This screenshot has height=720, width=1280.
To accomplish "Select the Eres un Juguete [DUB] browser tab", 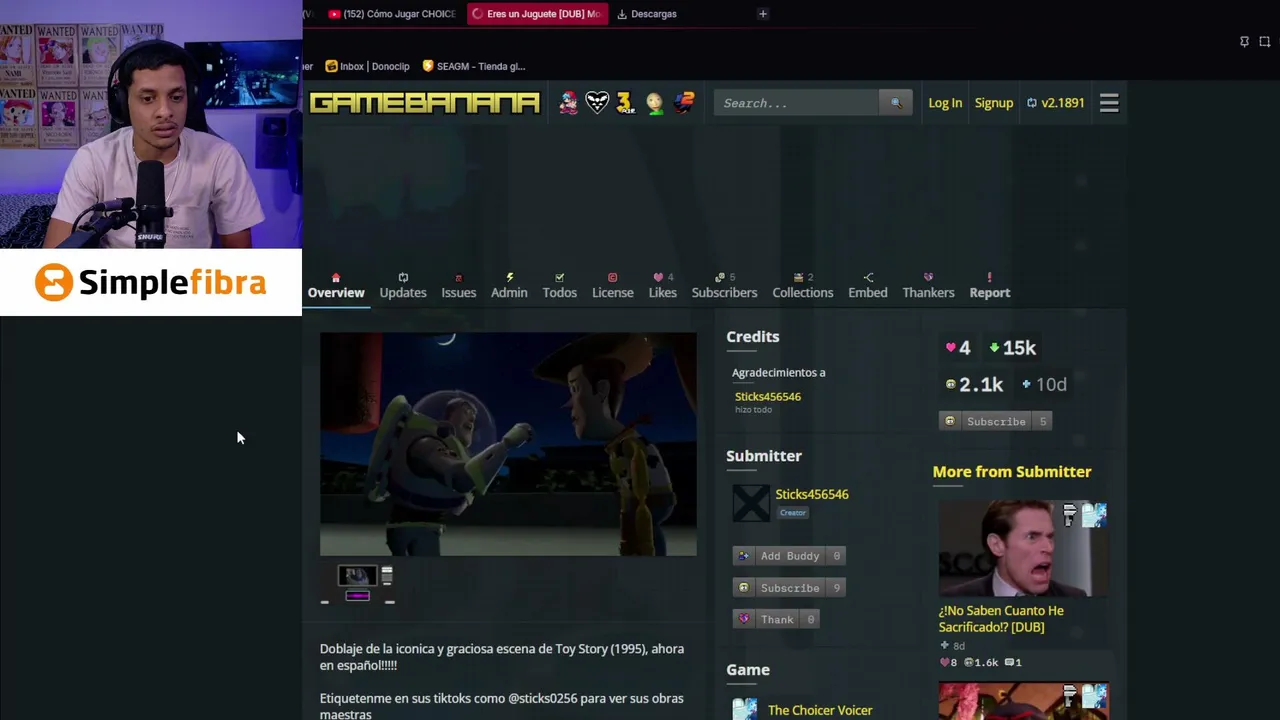I will (537, 14).
